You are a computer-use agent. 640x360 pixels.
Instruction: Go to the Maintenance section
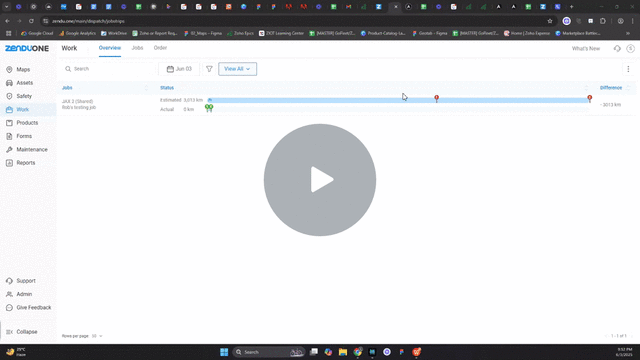(31, 149)
